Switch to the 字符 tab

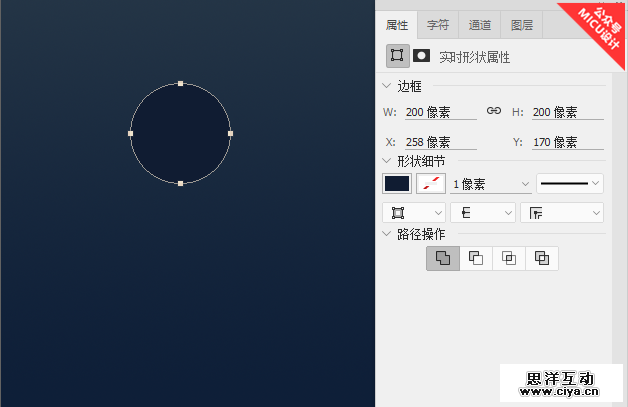click(438, 25)
